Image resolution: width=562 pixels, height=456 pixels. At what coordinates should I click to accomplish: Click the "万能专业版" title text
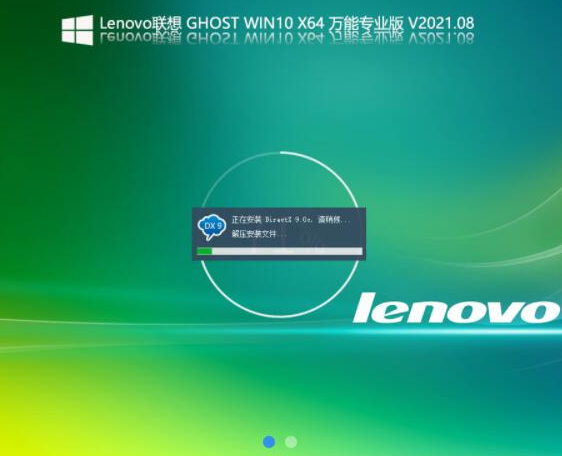click(366, 23)
